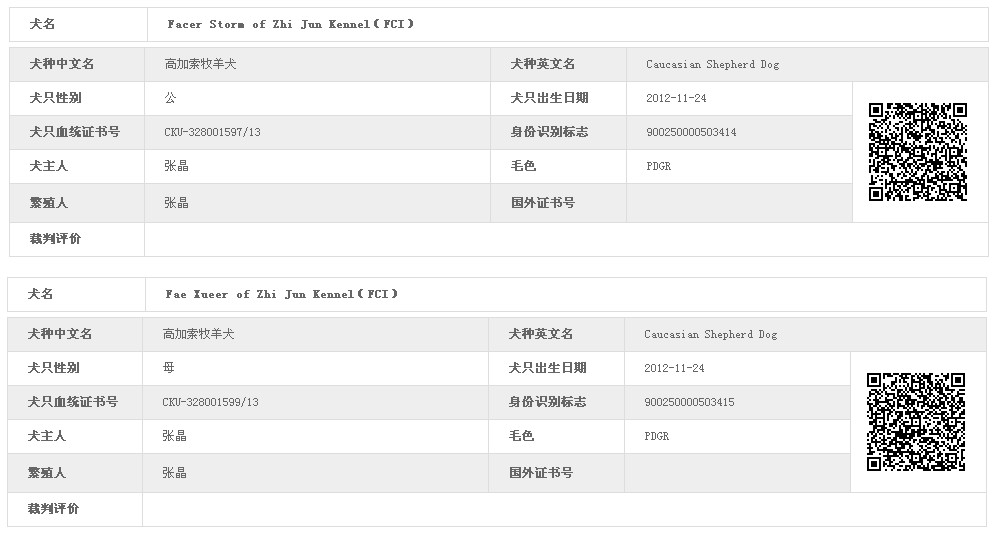The width and height of the screenshot is (1000, 534).
Task: Click first record's Caucasian Shepherd Dog breed name
Action: tap(712, 64)
